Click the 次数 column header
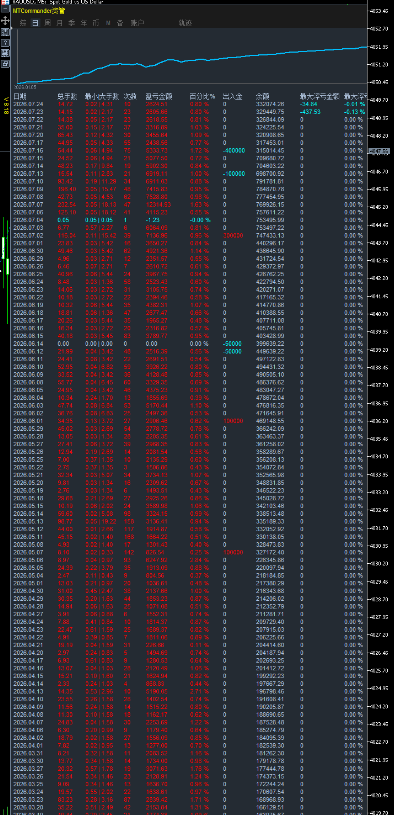The width and height of the screenshot is (394, 815). 130,97
